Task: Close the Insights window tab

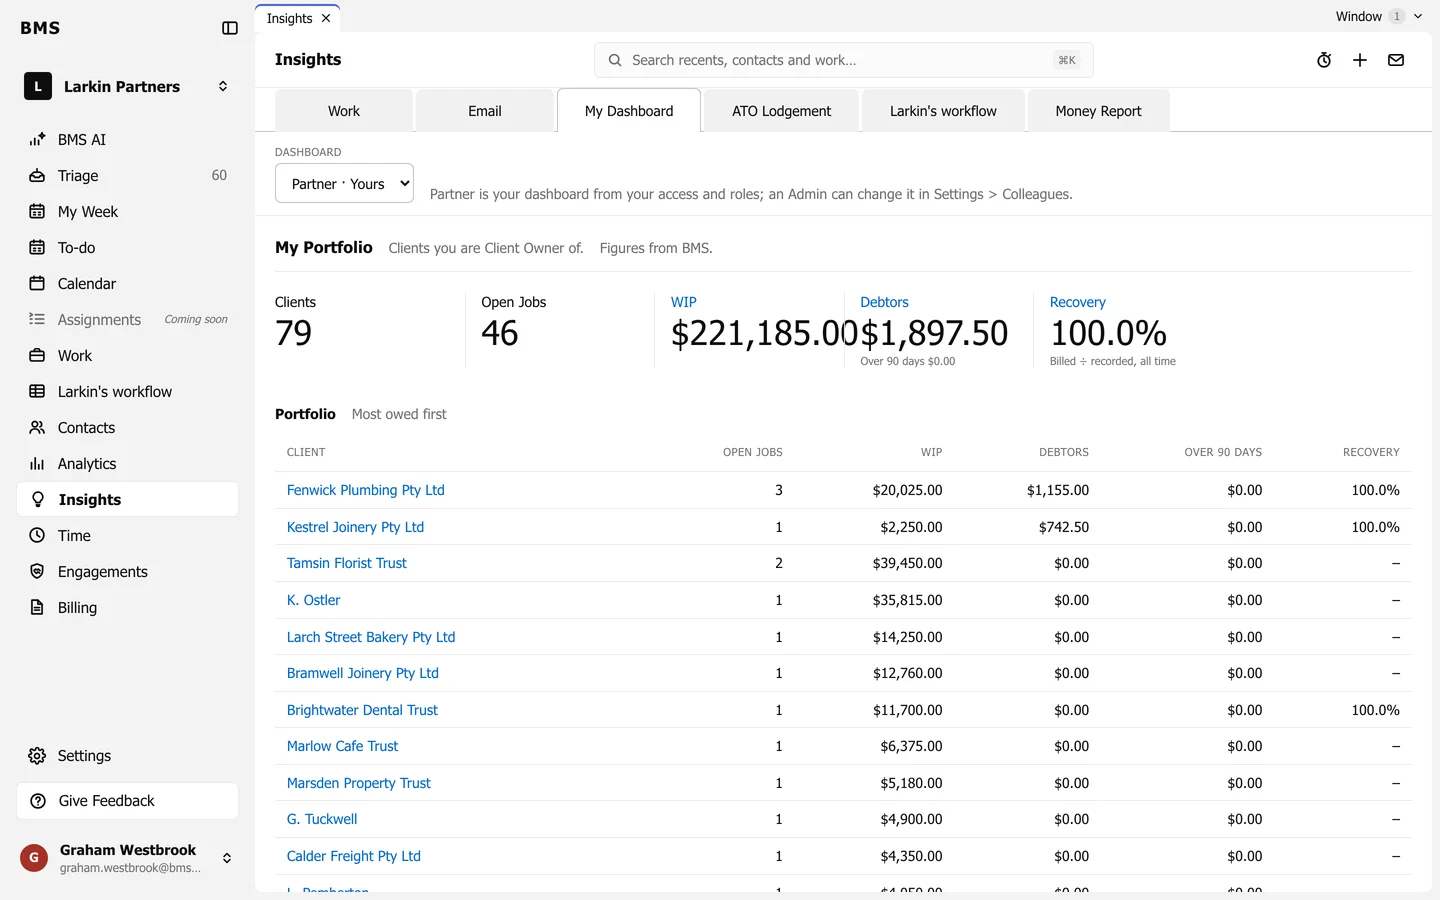Action: click(326, 18)
